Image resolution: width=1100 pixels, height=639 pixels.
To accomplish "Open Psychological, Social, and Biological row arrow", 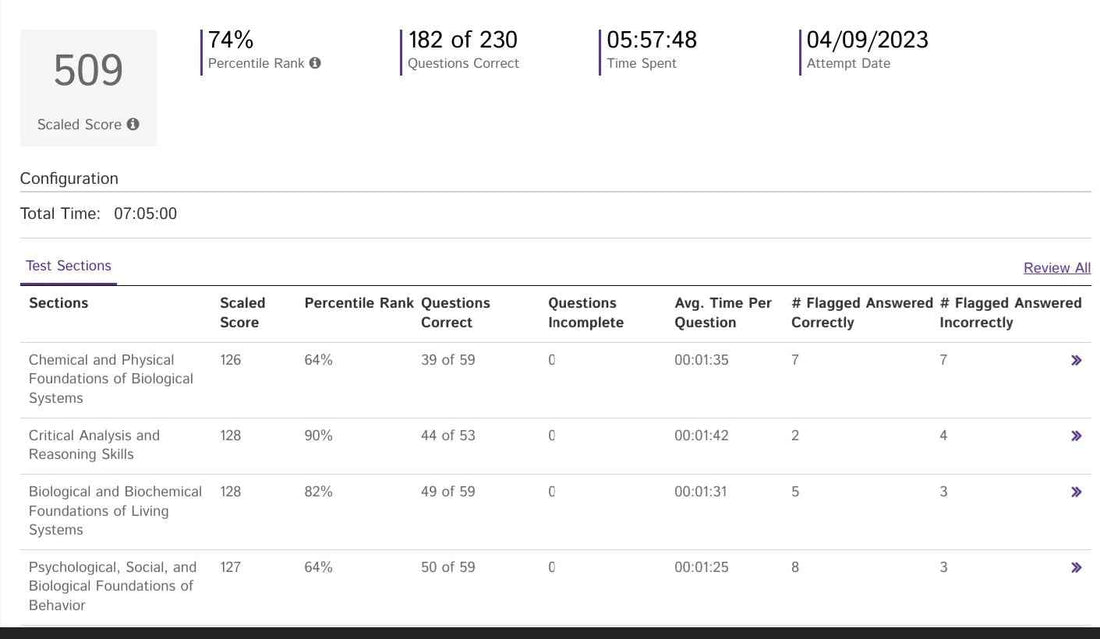I will [x=1076, y=568].
